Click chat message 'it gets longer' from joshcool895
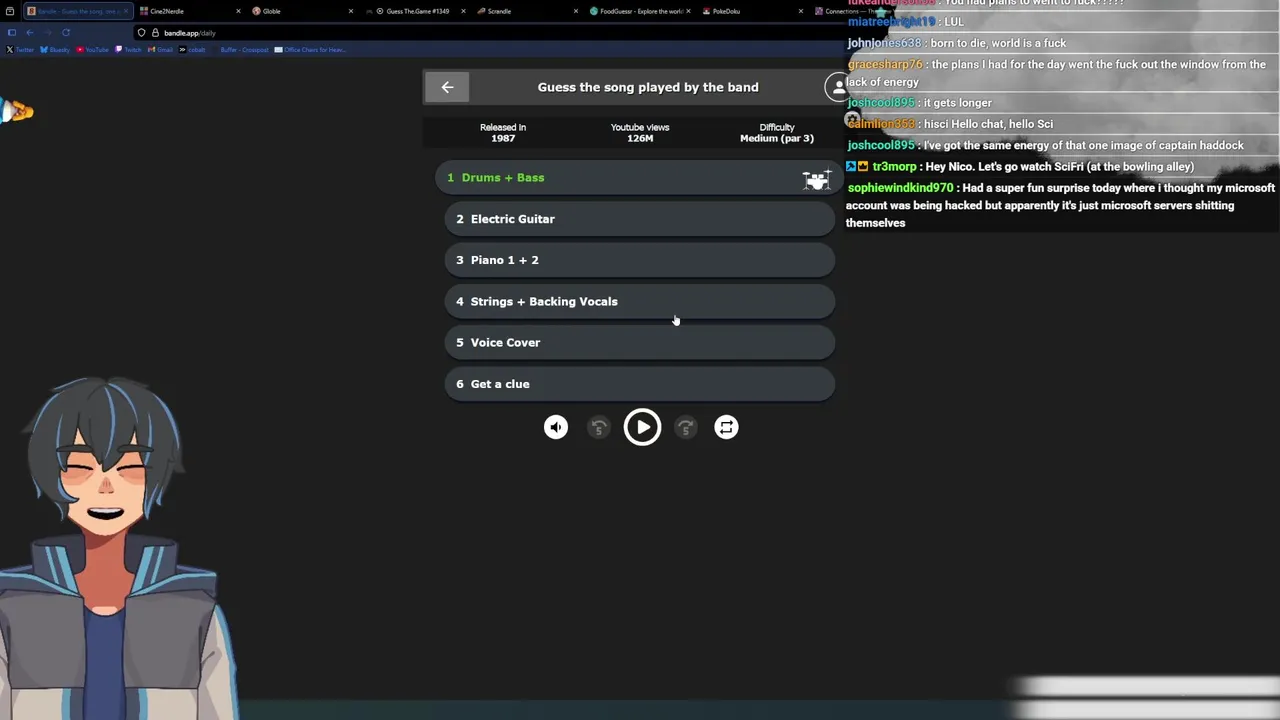The width and height of the screenshot is (1280, 720). (x=958, y=103)
